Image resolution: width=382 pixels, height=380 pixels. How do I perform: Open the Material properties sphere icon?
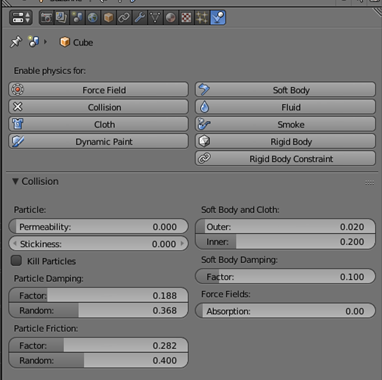(x=170, y=18)
